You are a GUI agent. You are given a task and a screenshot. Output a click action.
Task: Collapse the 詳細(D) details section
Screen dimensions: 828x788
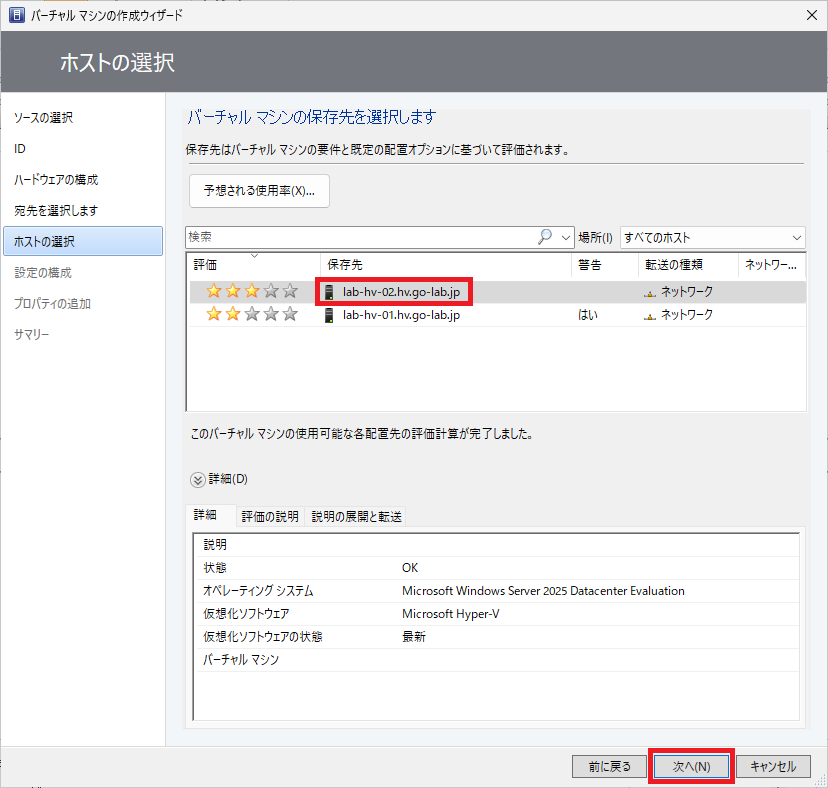point(197,480)
